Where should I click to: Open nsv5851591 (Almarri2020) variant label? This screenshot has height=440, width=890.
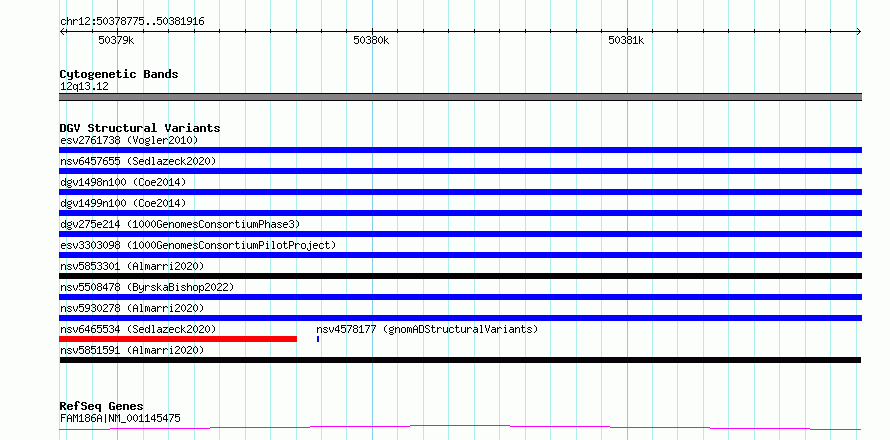coord(132,350)
